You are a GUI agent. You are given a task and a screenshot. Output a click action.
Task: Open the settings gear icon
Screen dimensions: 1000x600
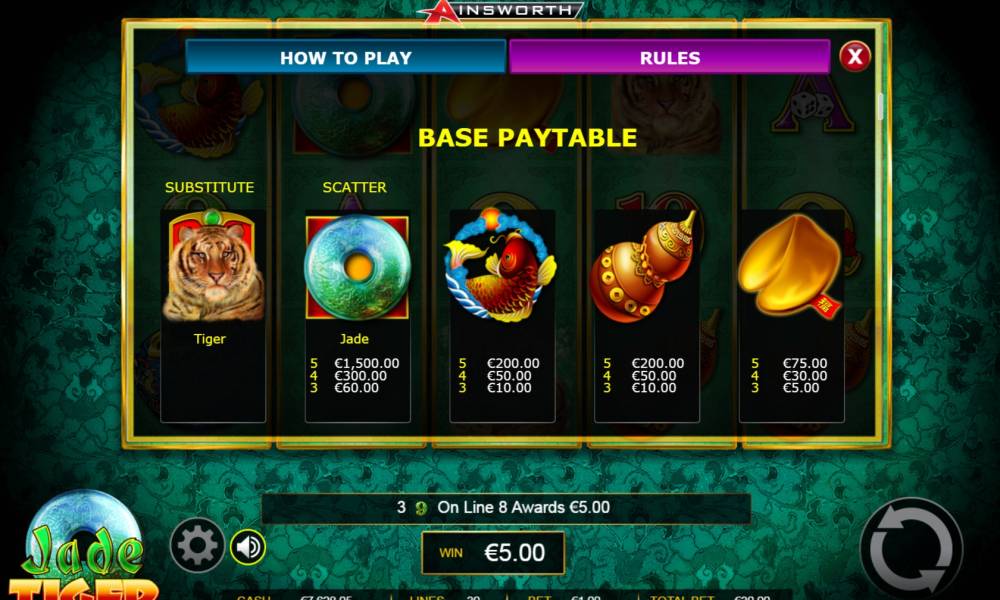tap(197, 545)
